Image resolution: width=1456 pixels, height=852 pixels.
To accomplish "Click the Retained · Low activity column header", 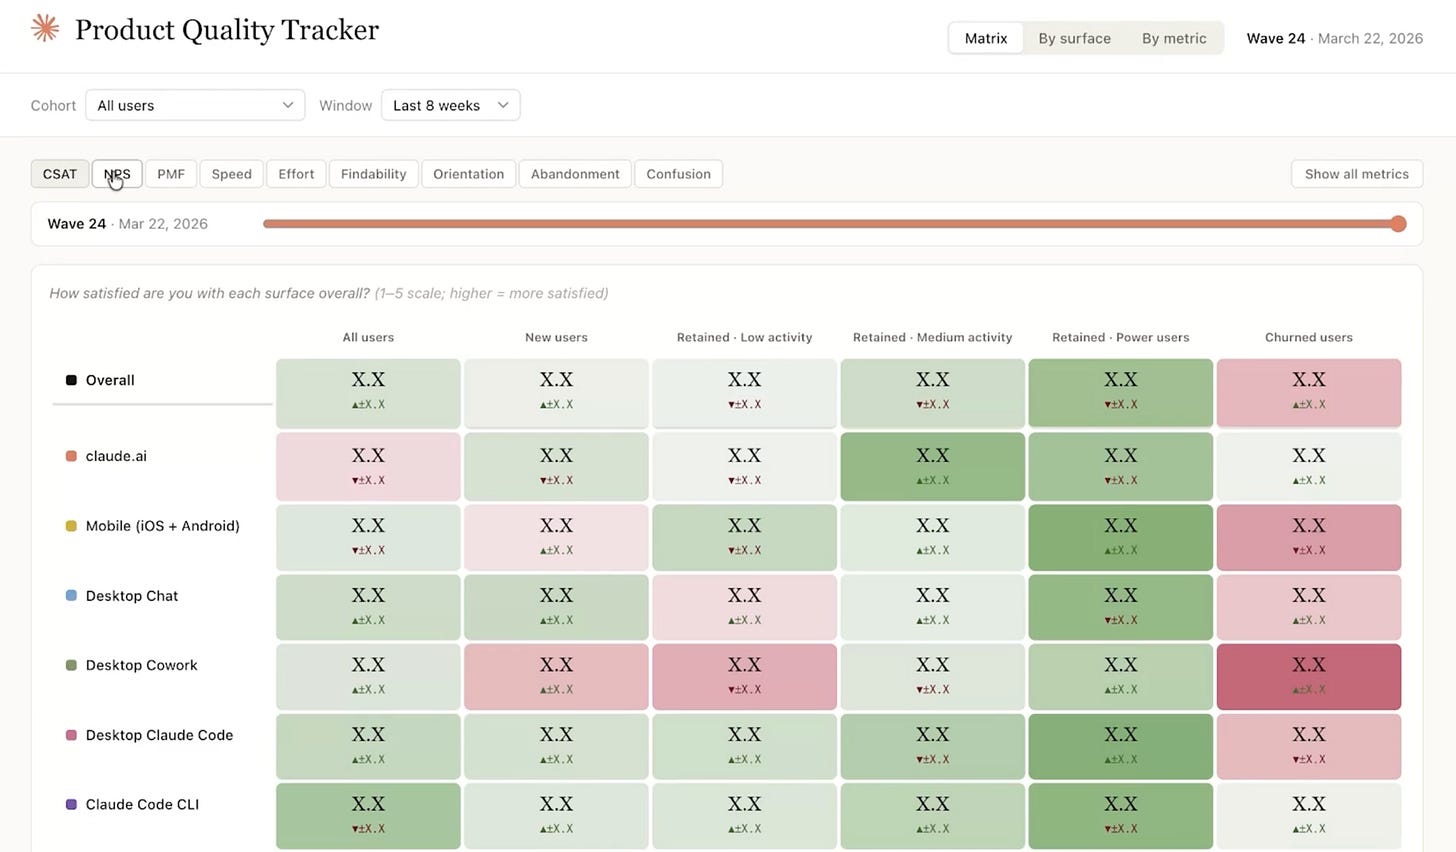I will point(744,337).
